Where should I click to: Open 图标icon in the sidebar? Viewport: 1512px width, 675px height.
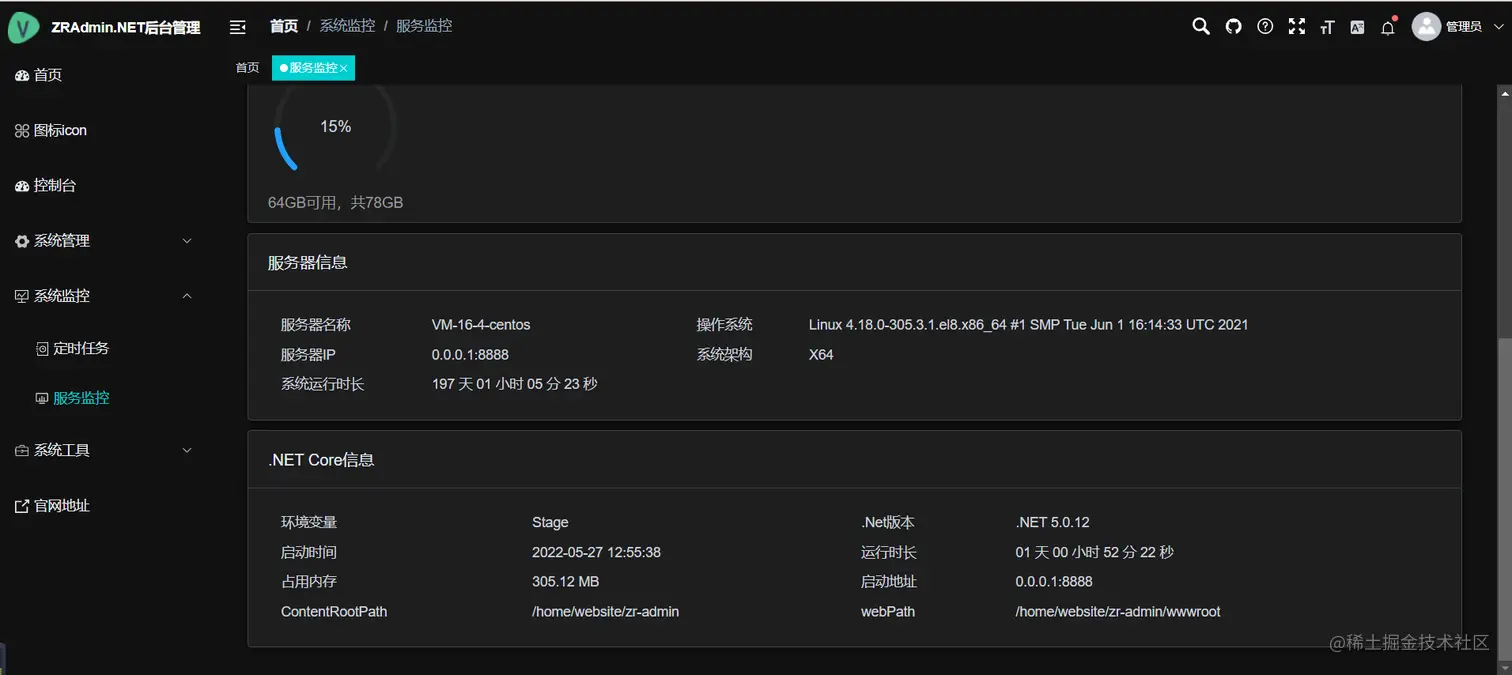click(60, 131)
